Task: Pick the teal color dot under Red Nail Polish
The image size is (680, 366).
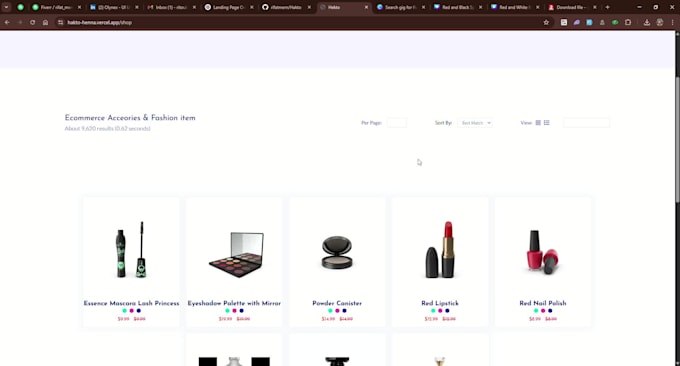Action: point(536,310)
